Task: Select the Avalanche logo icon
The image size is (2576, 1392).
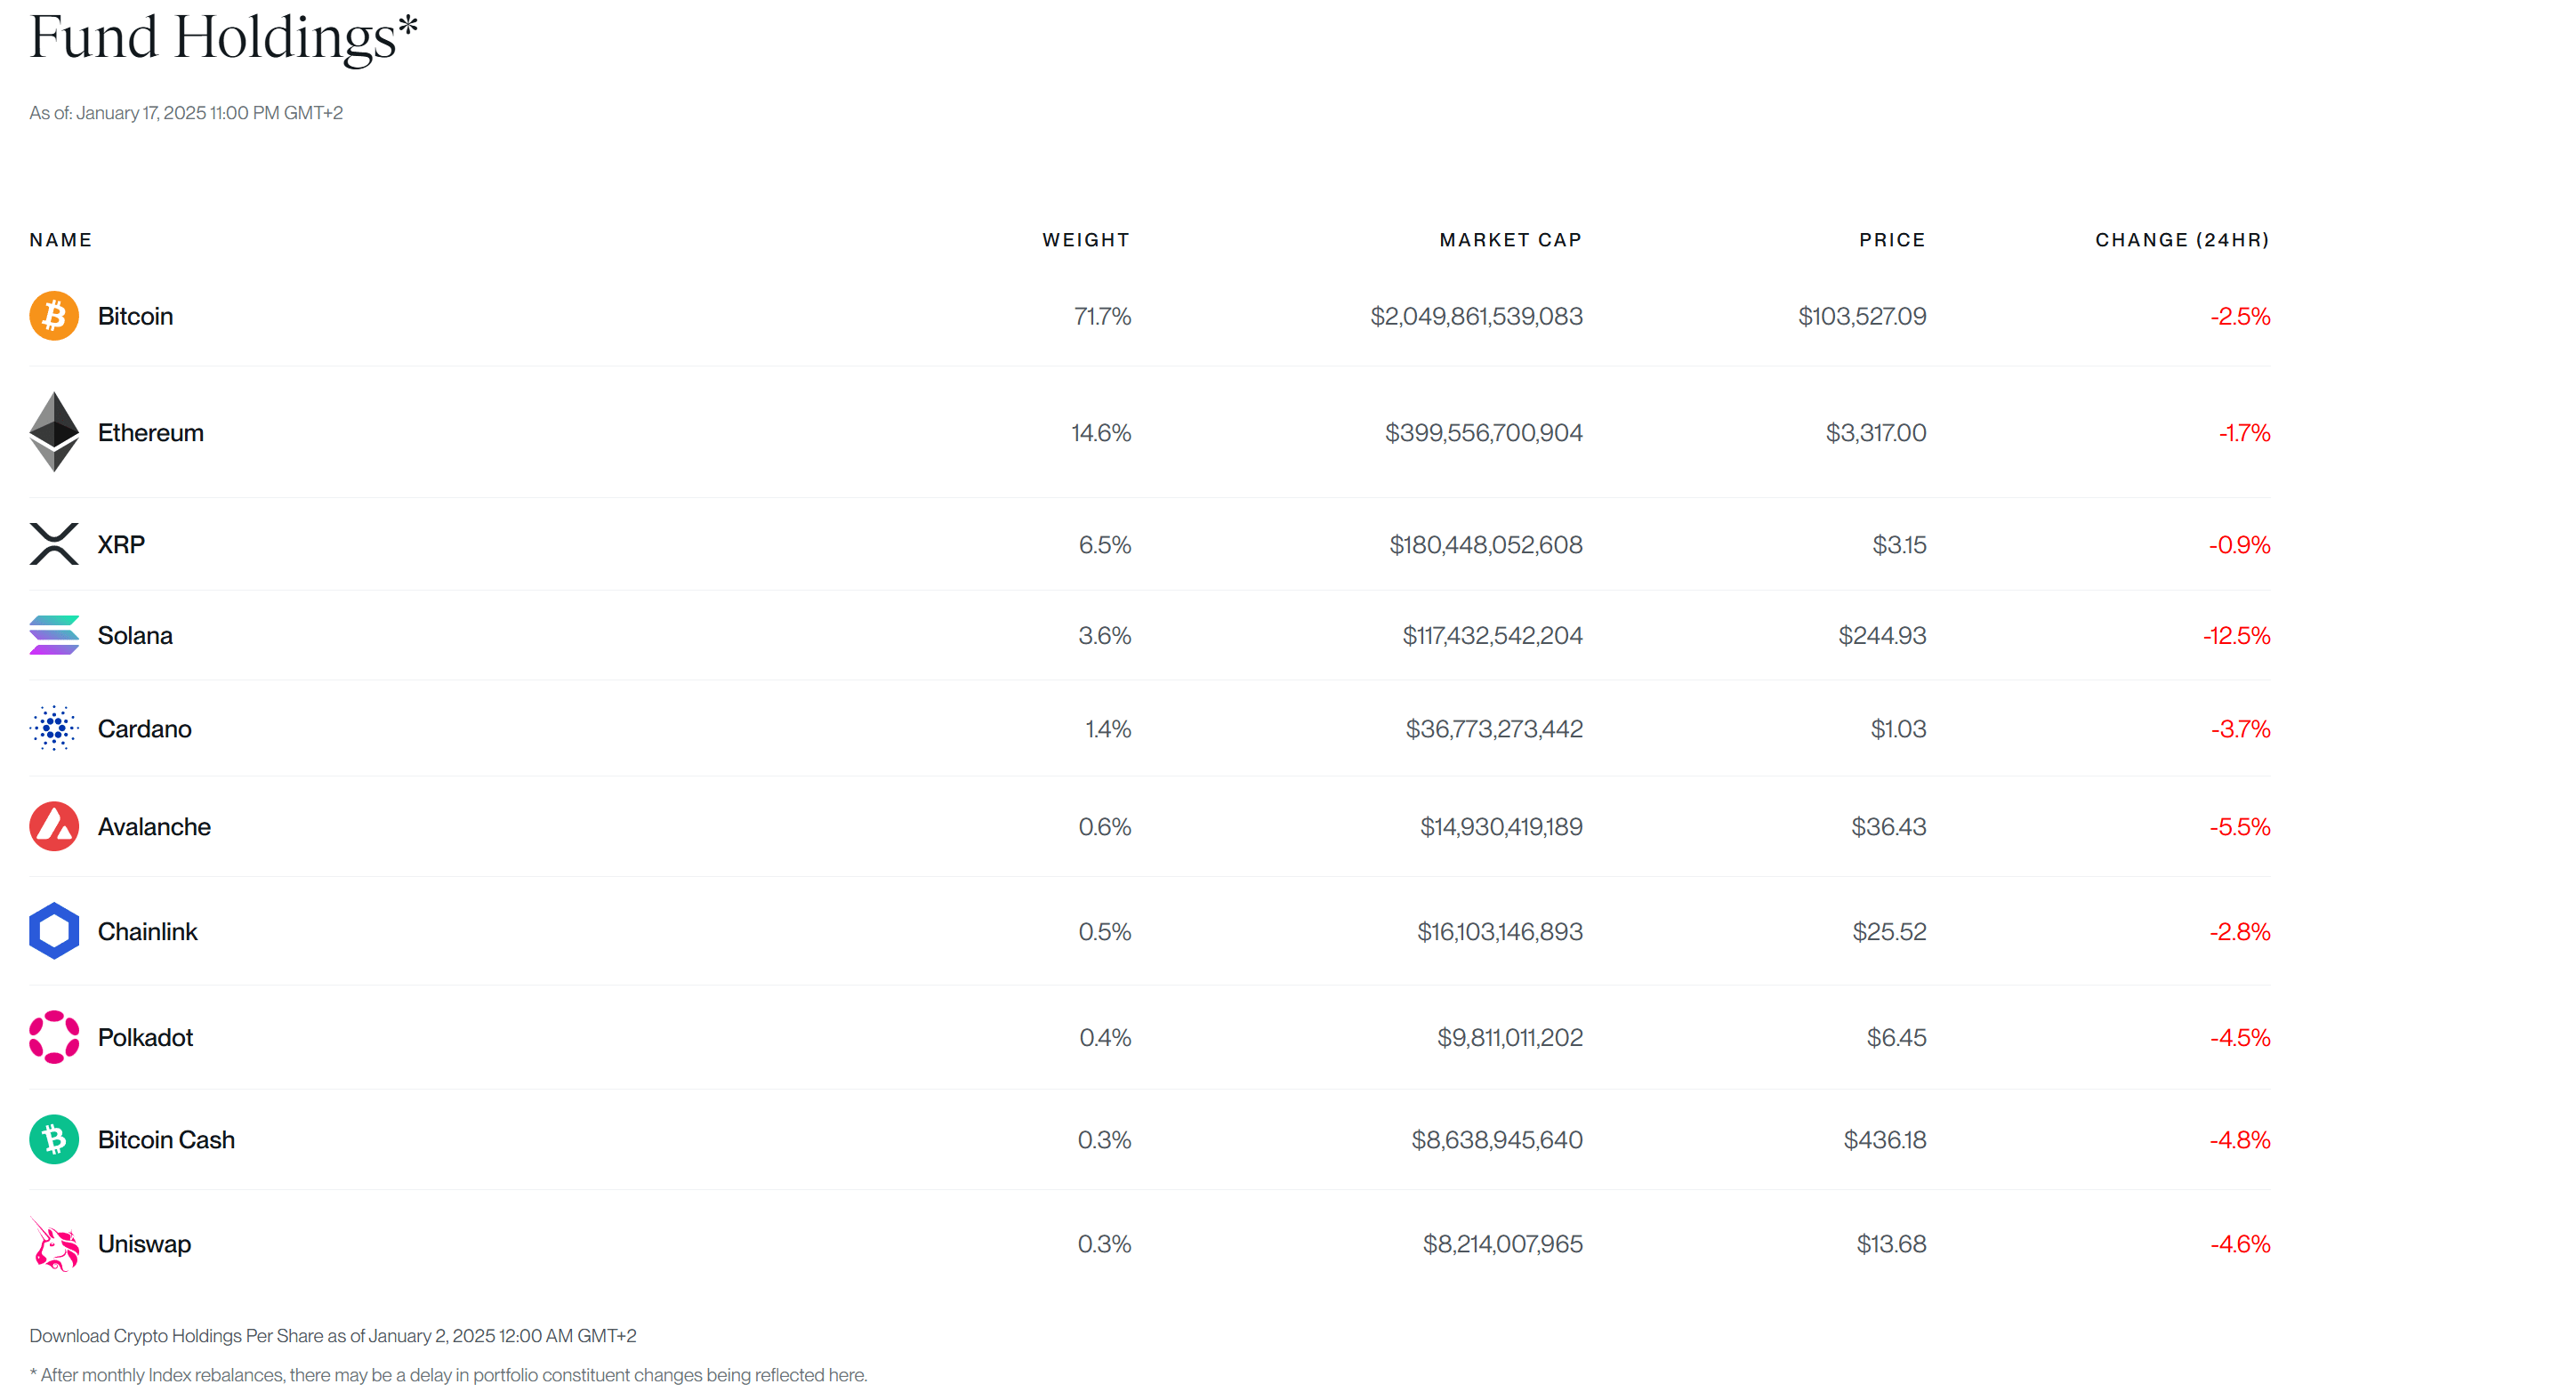Action: 54,826
